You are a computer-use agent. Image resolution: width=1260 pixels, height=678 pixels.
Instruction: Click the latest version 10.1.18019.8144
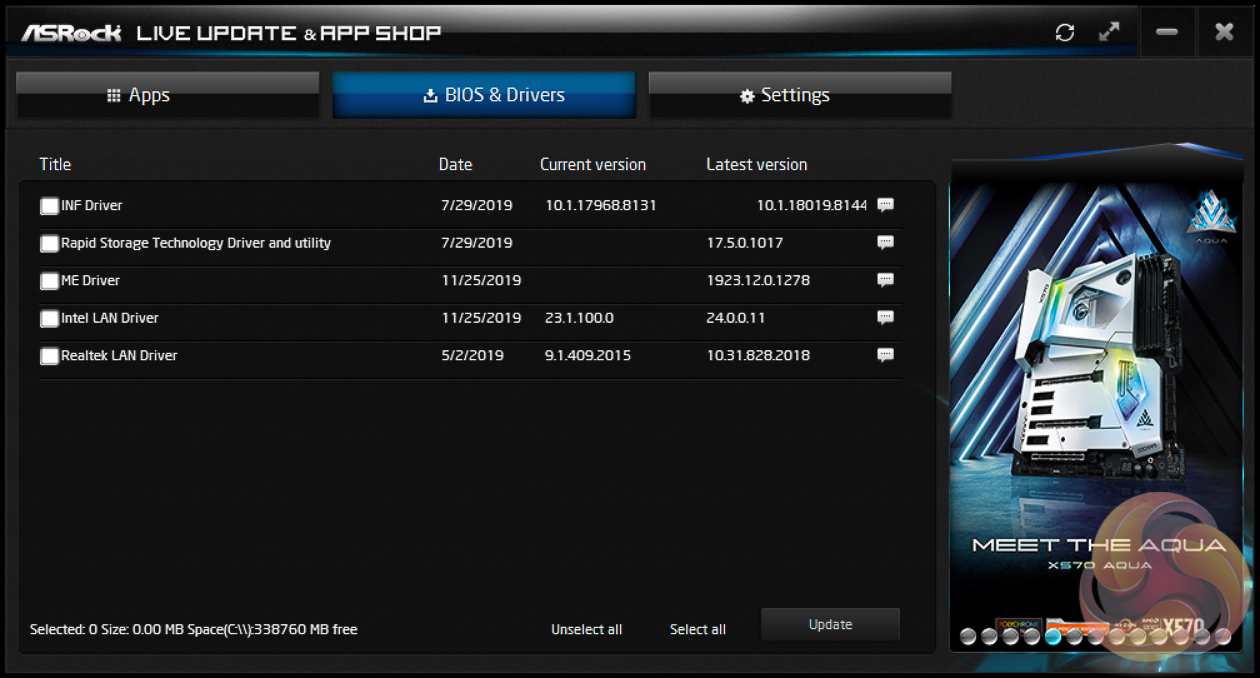[811, 205]
